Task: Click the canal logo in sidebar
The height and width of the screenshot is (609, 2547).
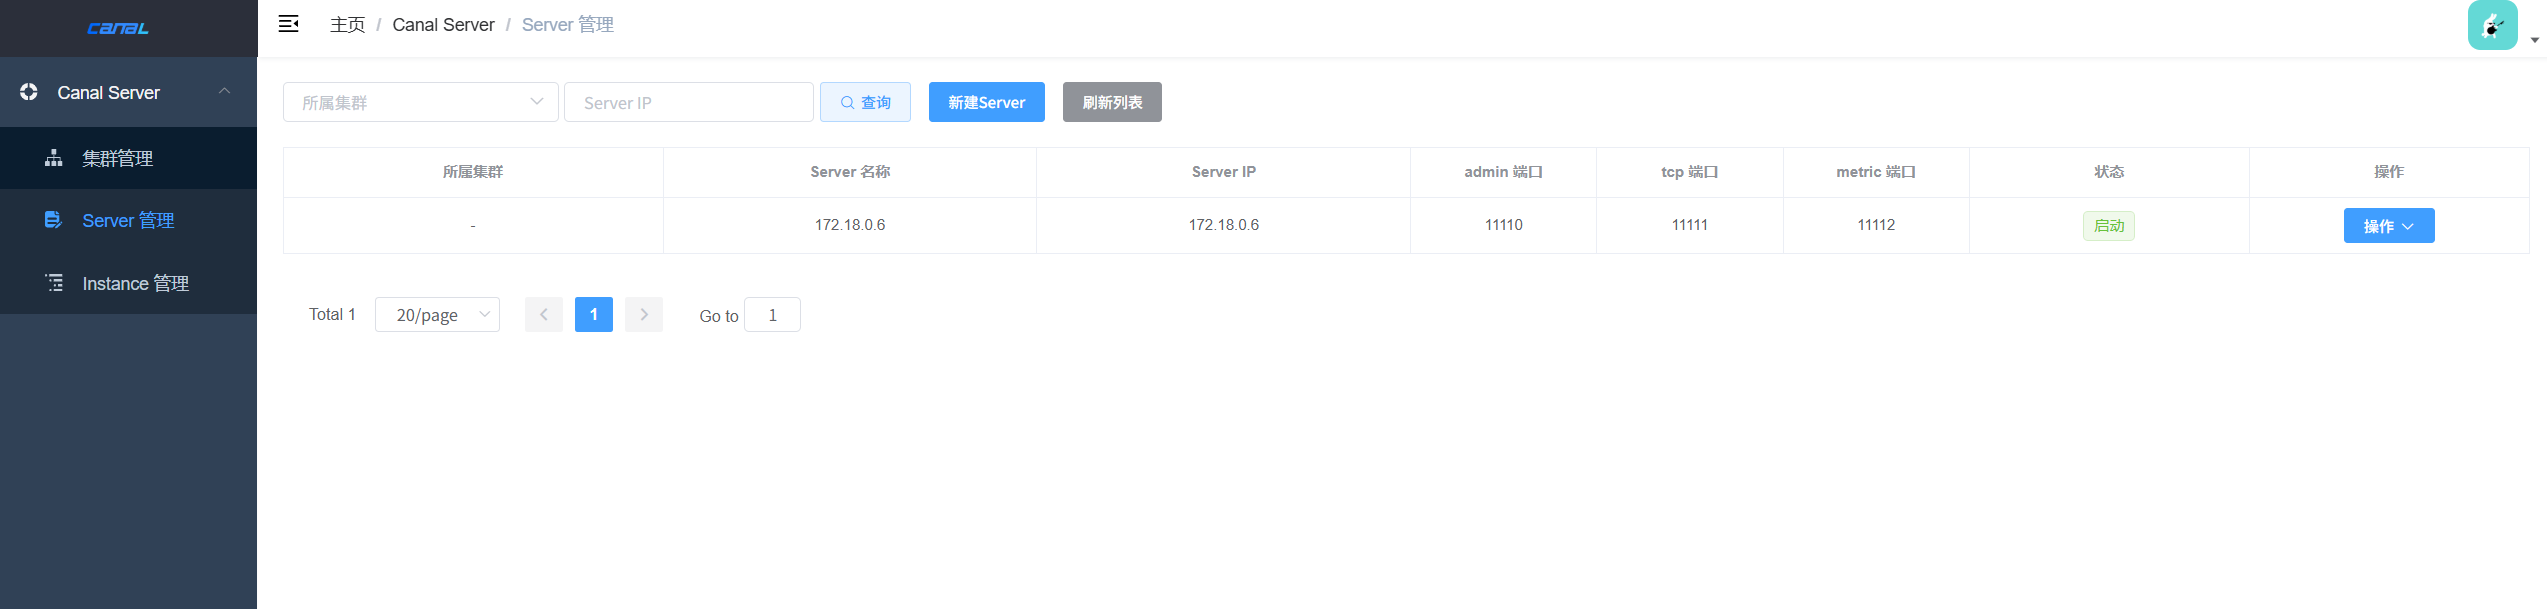Action: [x=118, y=28]
